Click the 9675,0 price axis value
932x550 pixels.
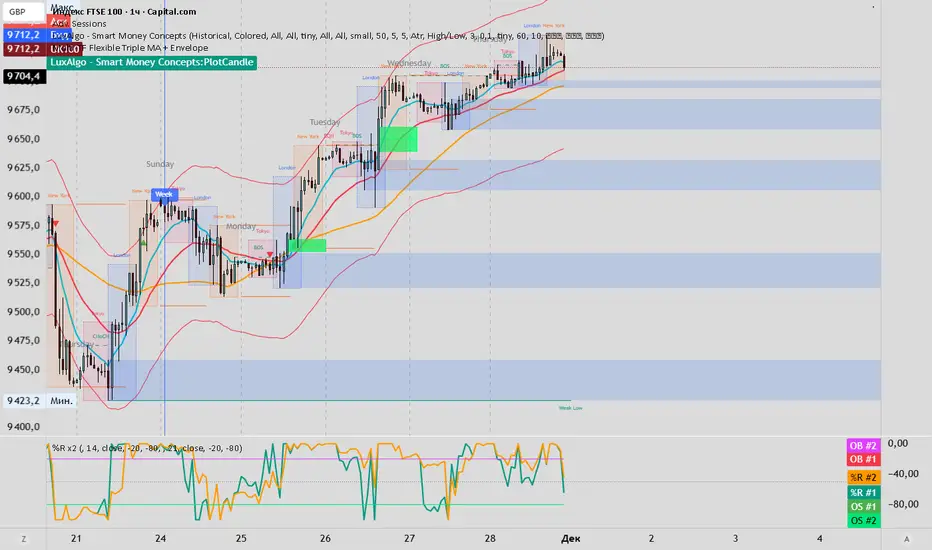click(x=23, y=110)
